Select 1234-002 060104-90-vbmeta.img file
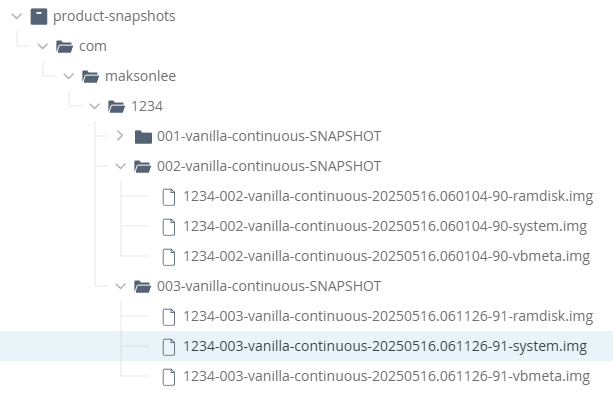This screenshot has height=416, width=613. [387, 256]
